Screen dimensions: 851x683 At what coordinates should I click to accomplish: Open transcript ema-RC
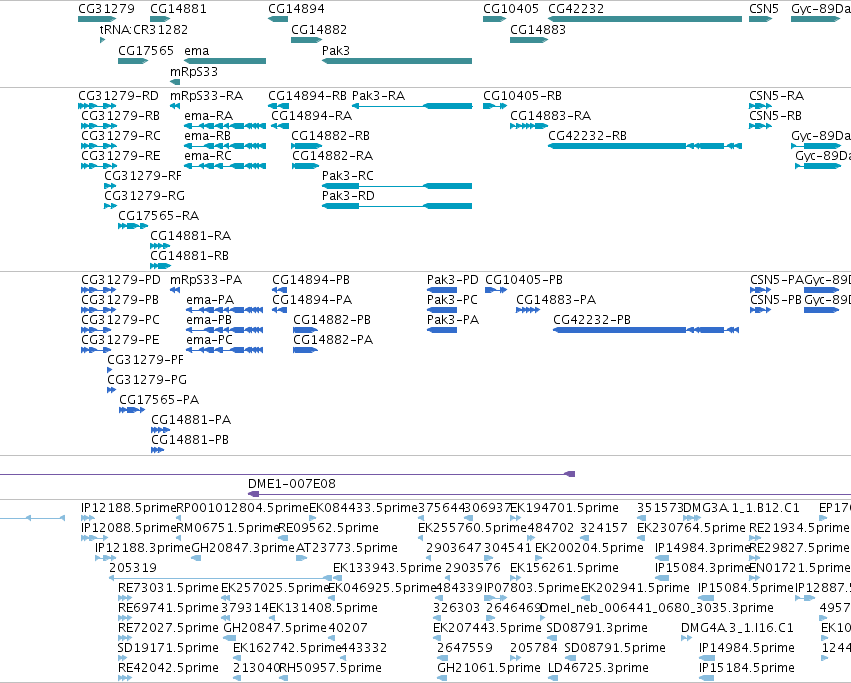click(208, 156)
